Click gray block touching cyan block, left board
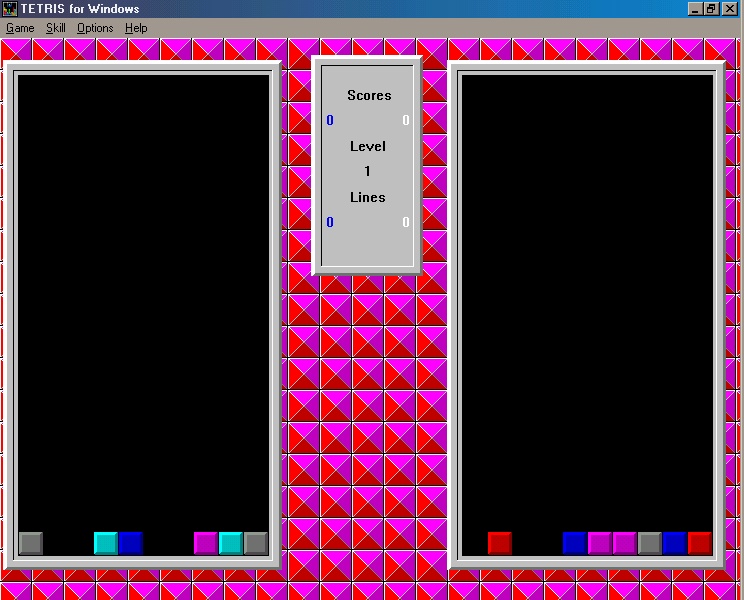Screen dimensions: 744x600 256,543
